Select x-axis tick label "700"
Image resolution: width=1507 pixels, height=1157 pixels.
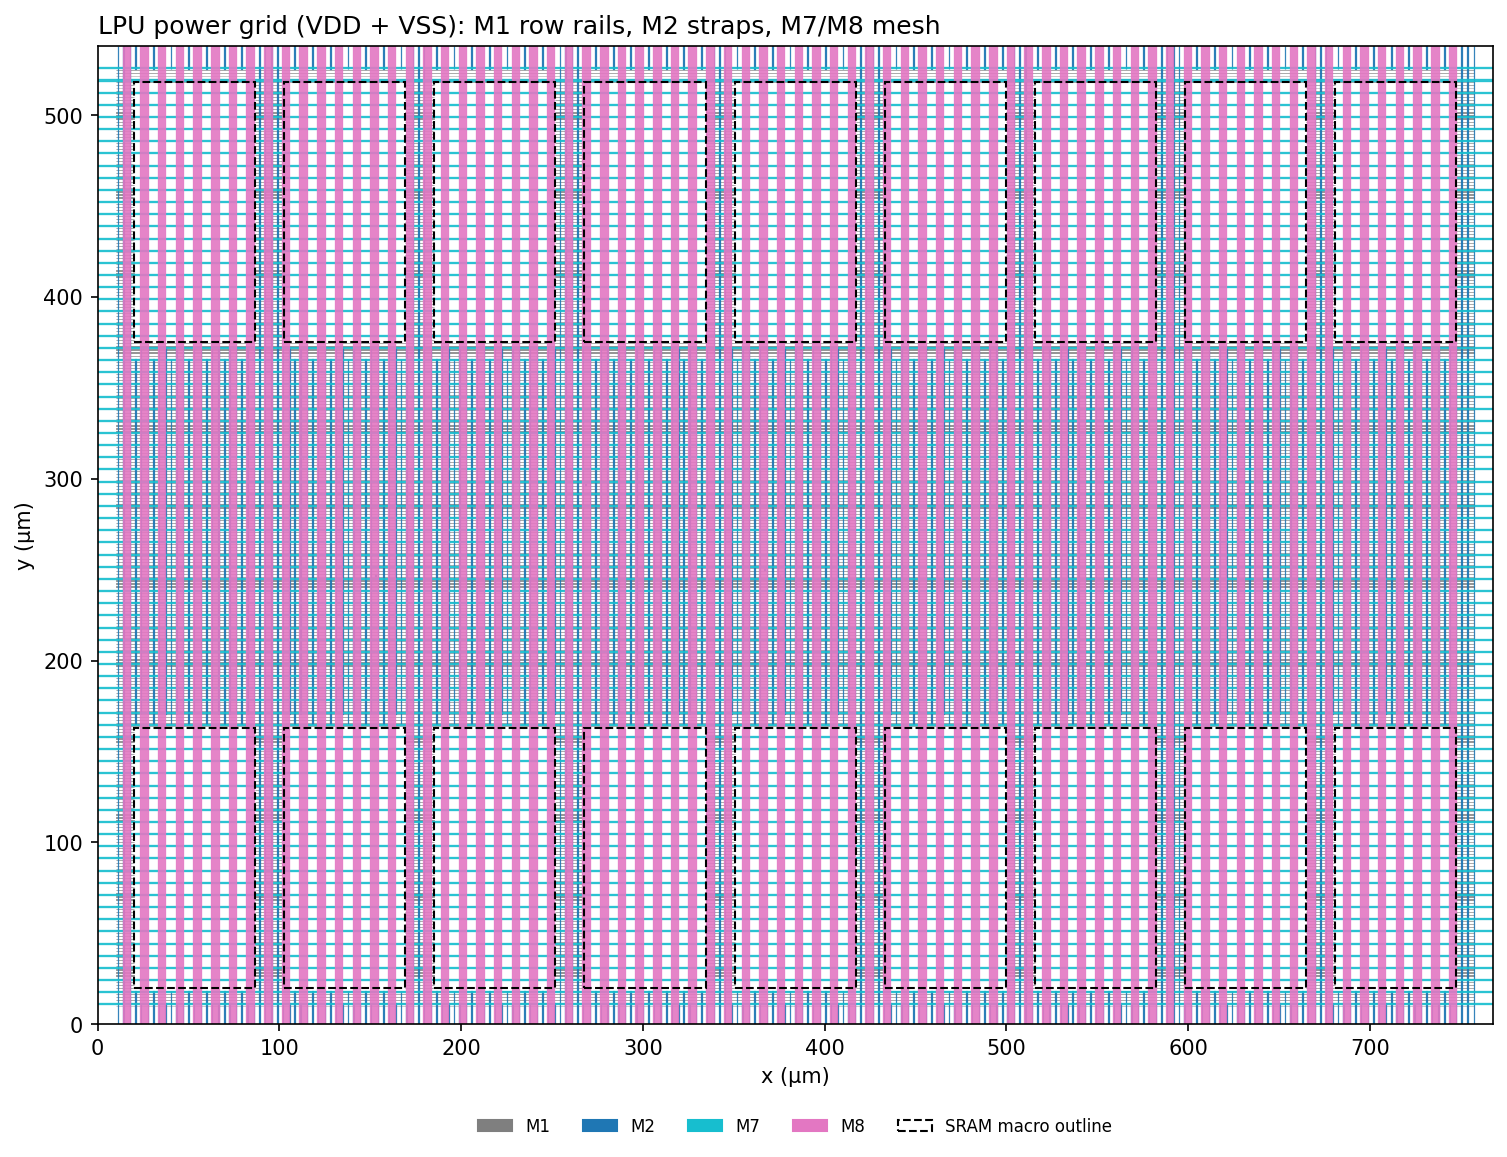1369,1048
